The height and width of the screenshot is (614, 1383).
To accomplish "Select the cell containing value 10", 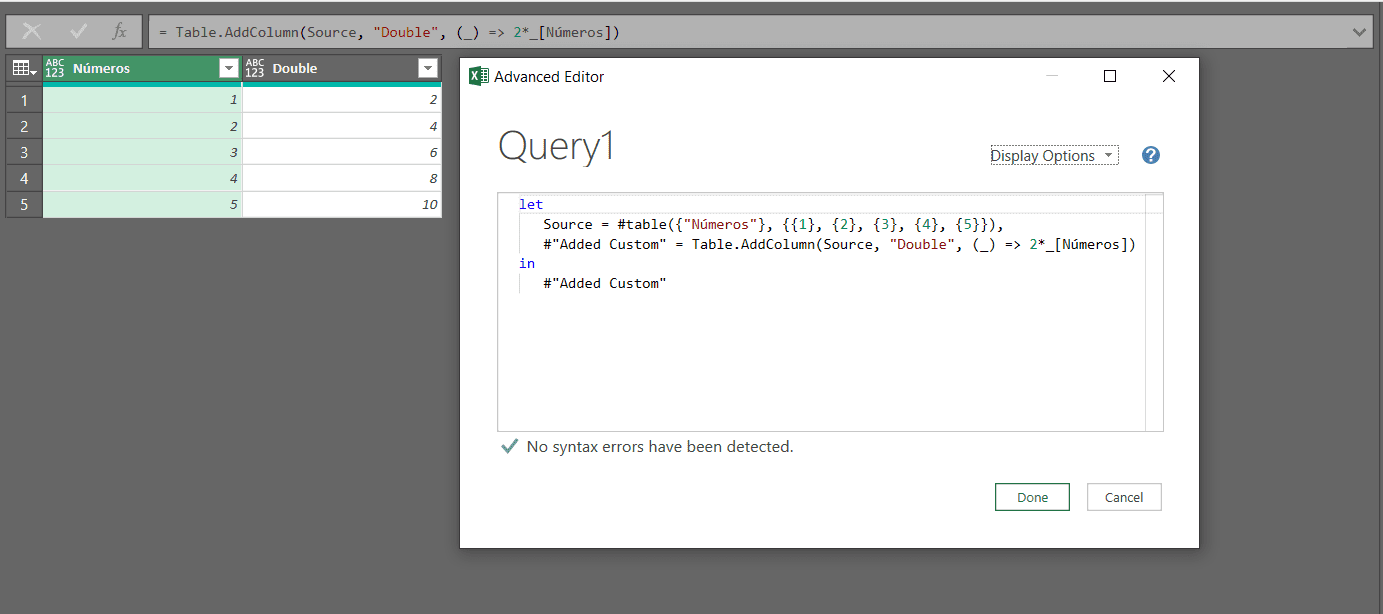I will click(x=341, y=204).
